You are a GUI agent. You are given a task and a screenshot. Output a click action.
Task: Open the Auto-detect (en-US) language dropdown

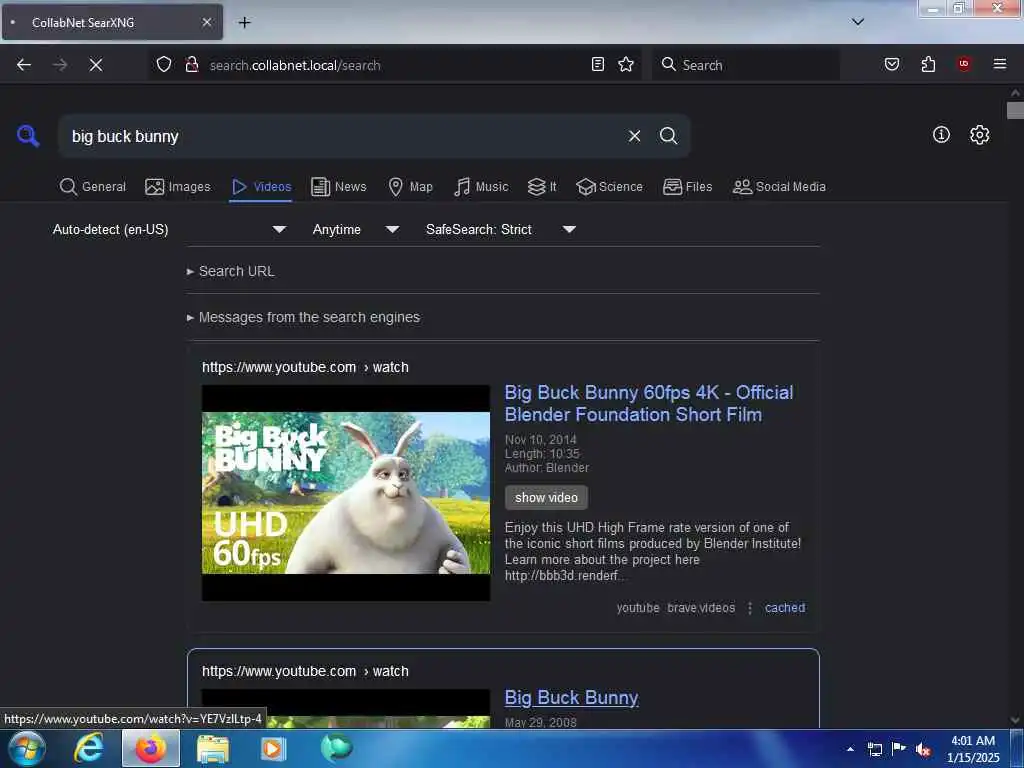(169, 229)
